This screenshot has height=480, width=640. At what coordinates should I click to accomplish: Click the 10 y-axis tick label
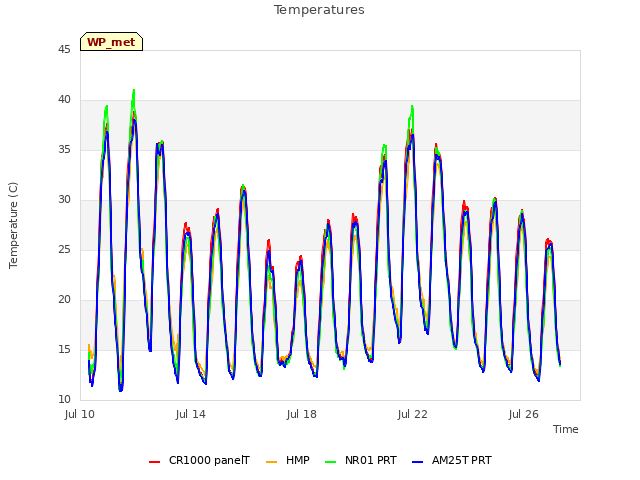pos(64,400)
